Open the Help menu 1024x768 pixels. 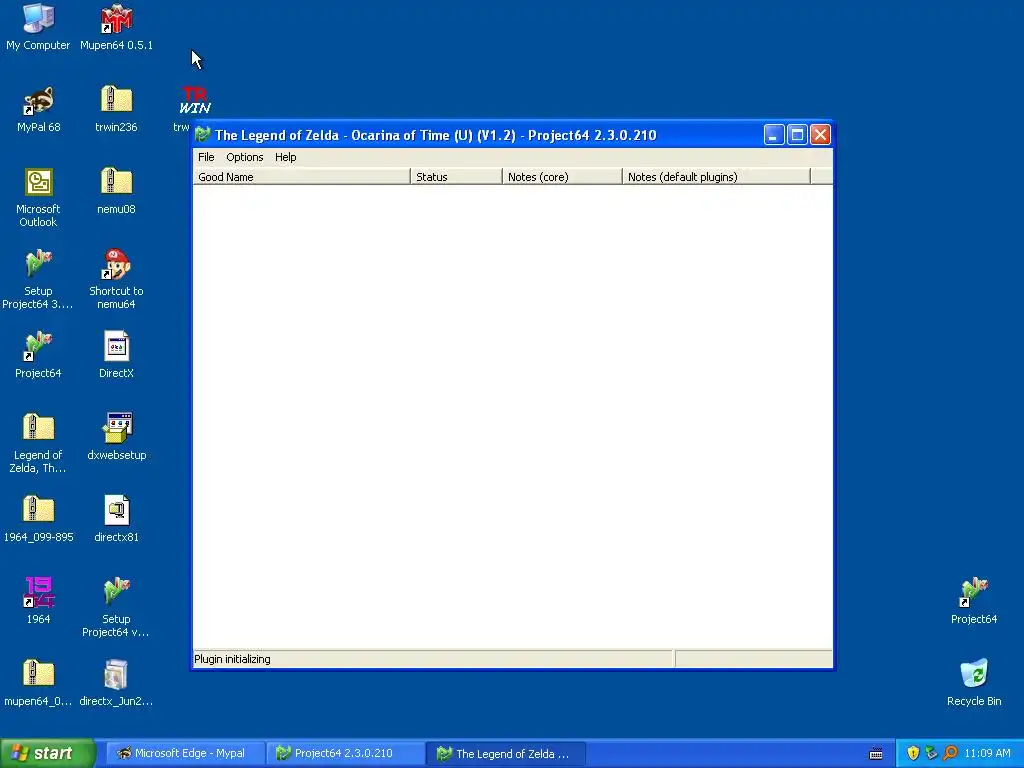pos(285,157)
